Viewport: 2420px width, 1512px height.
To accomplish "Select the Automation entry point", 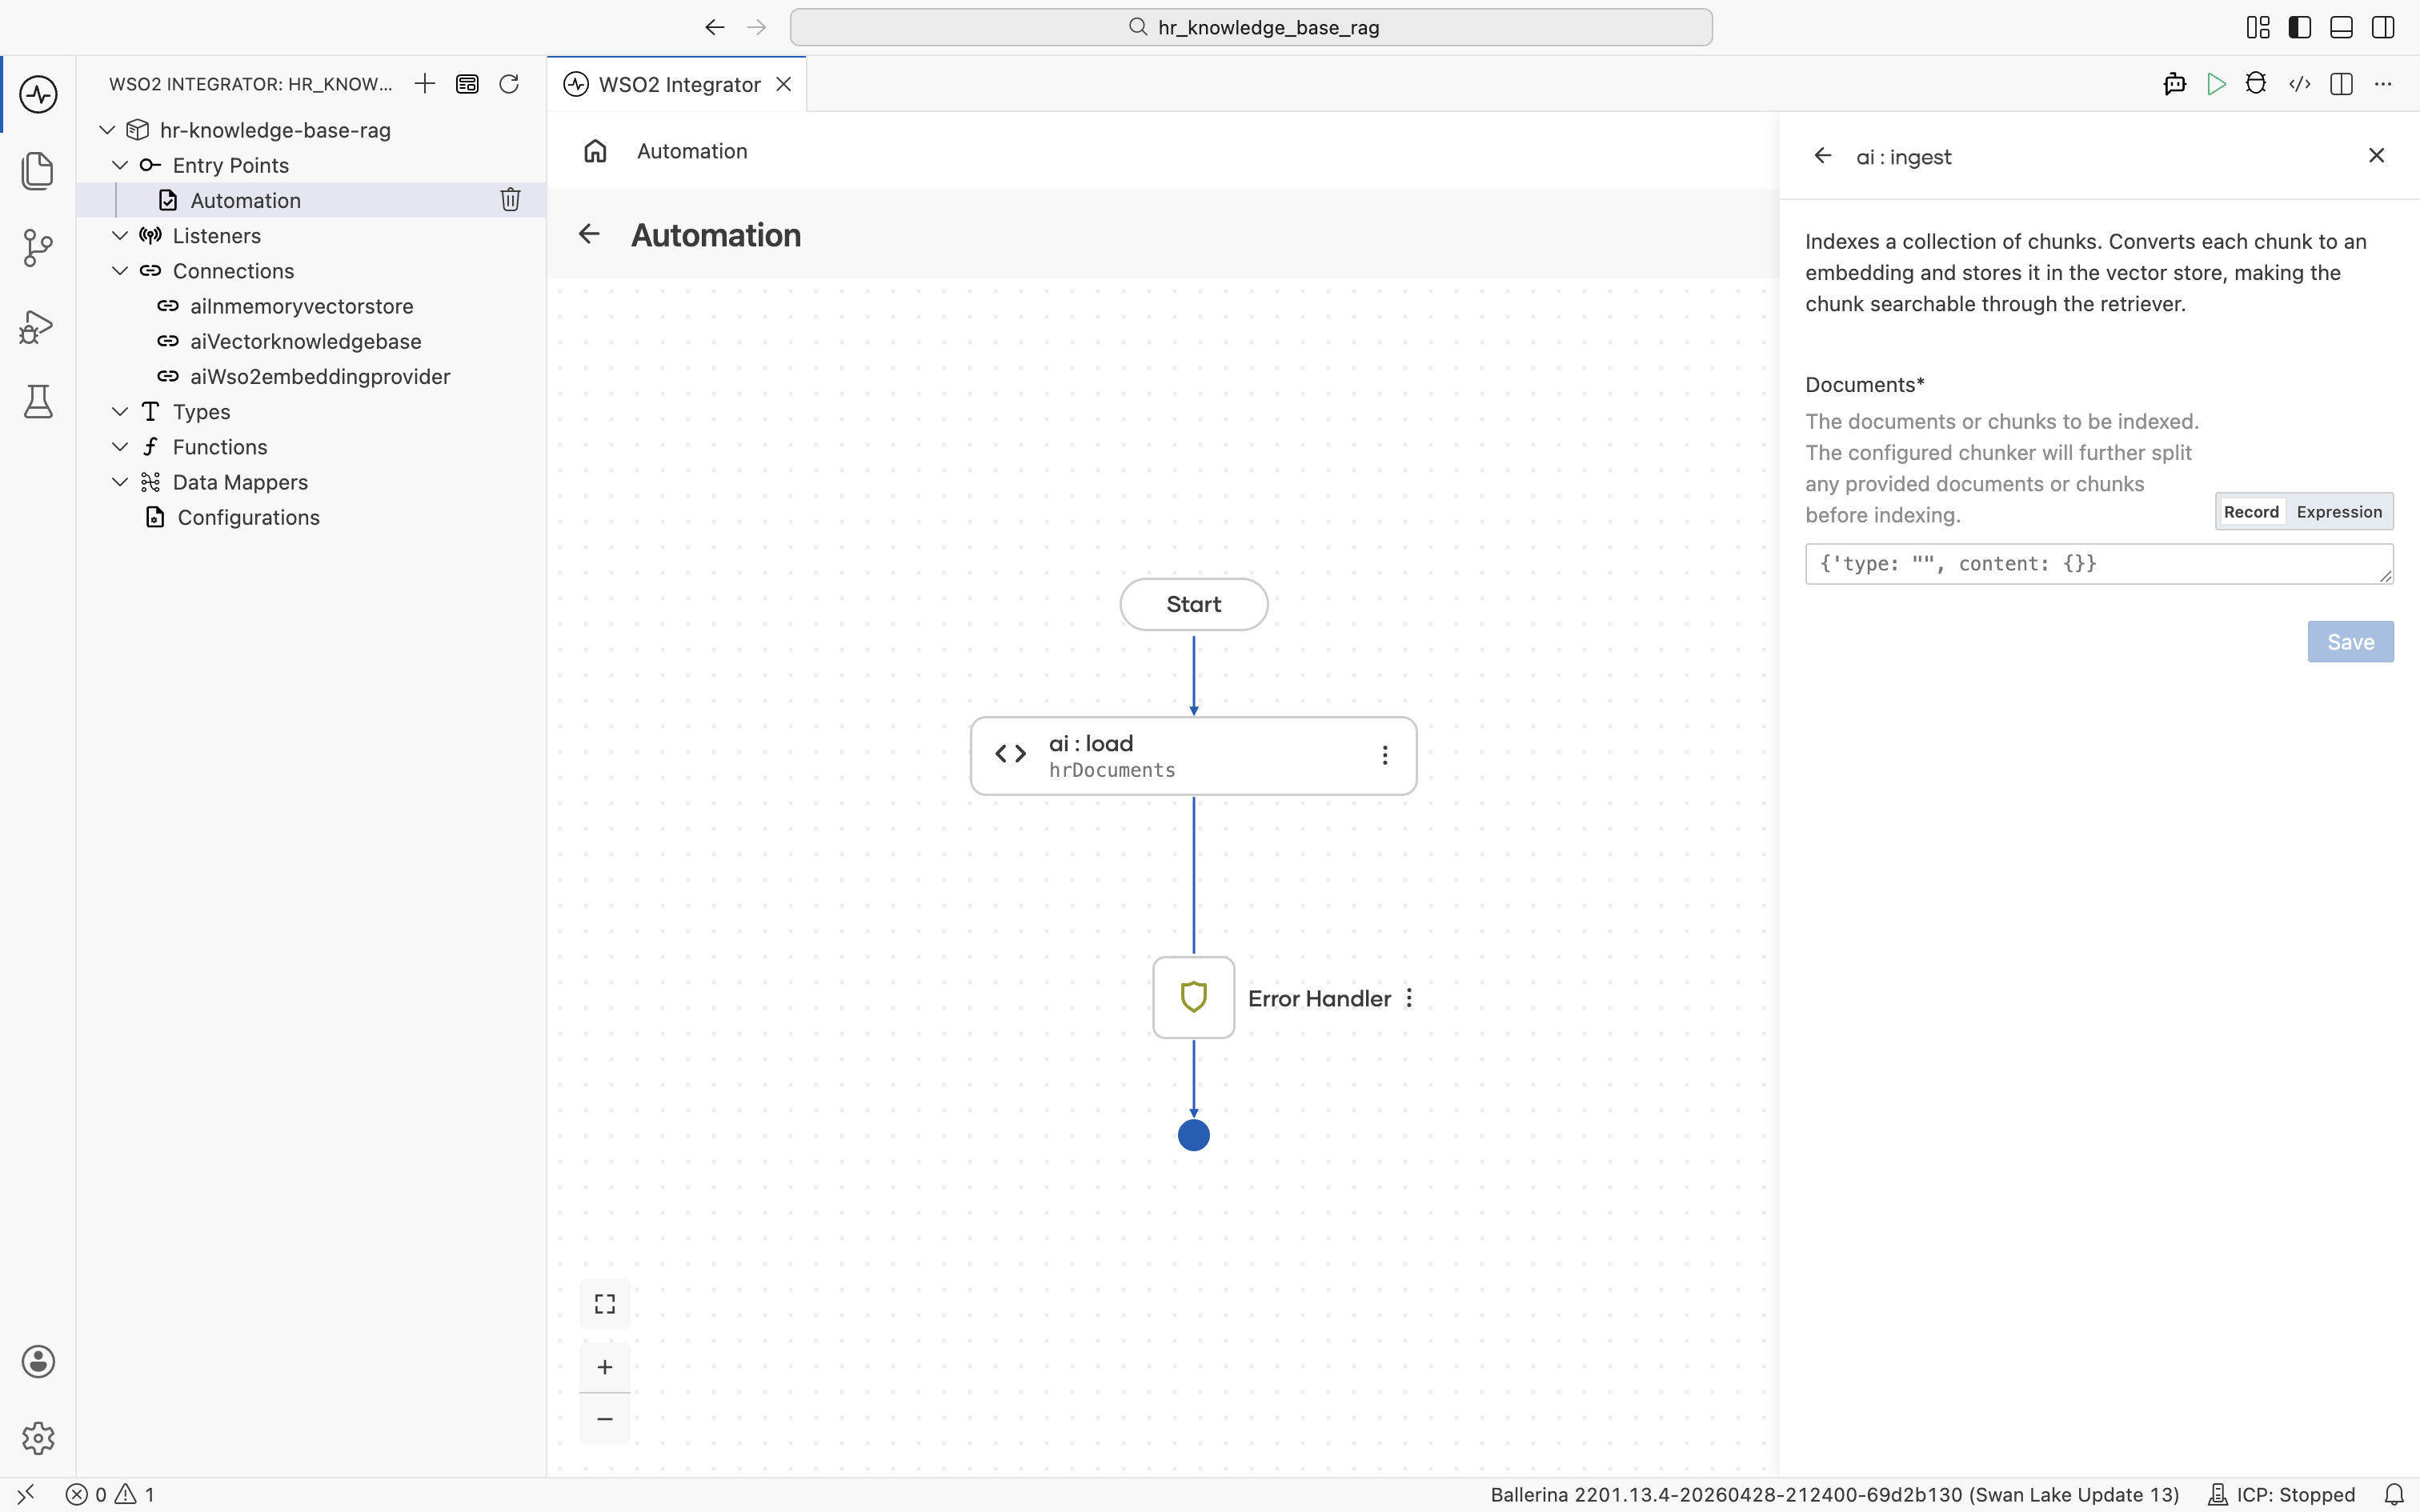I will 311,200.
